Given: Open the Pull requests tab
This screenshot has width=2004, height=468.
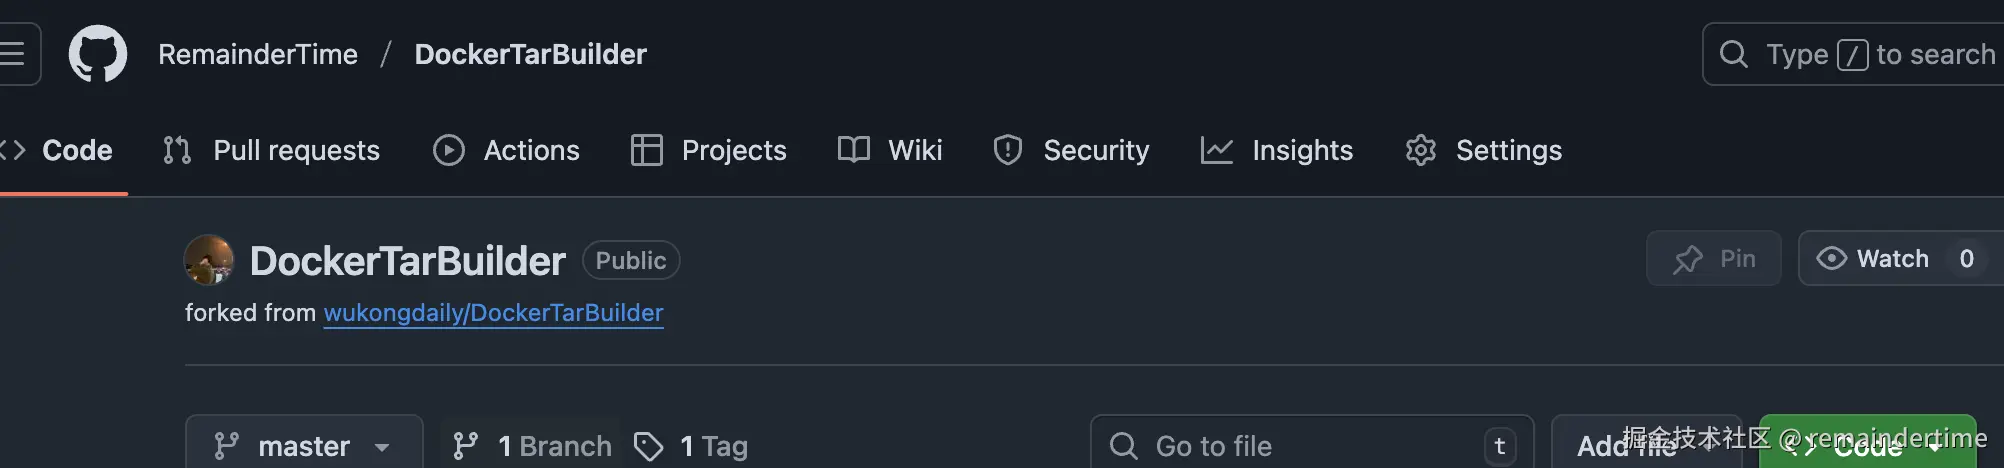Looking at the screenshot, I should (x=272, y=150).
